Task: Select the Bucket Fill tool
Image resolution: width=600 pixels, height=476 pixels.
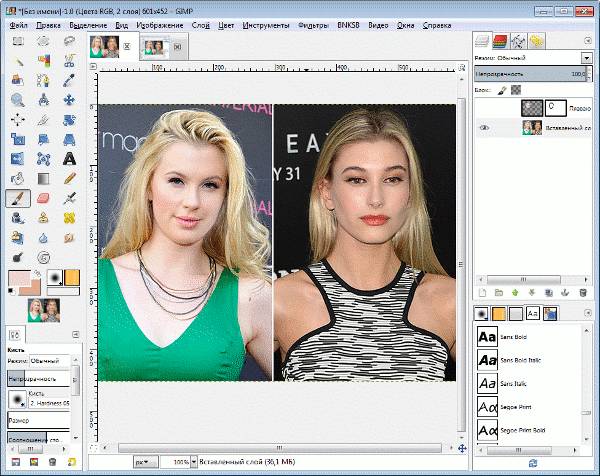Action: point(18,179)
